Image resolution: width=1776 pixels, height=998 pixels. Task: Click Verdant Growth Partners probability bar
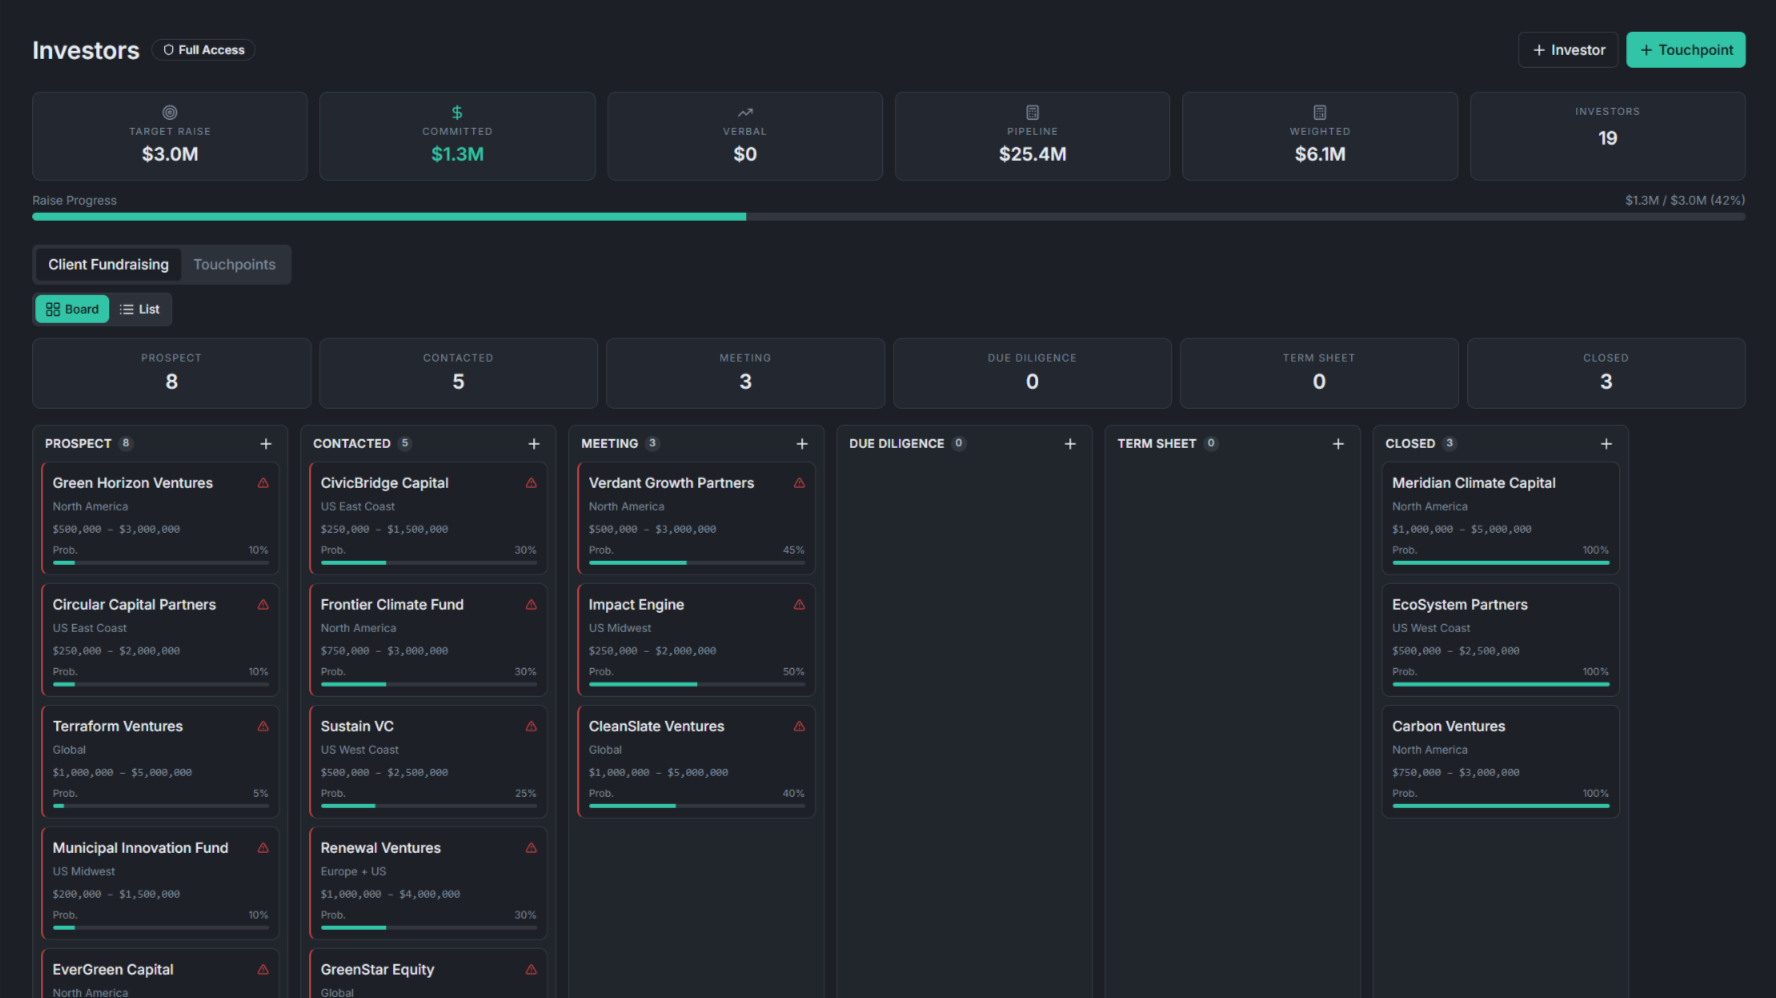pos(697,563)
